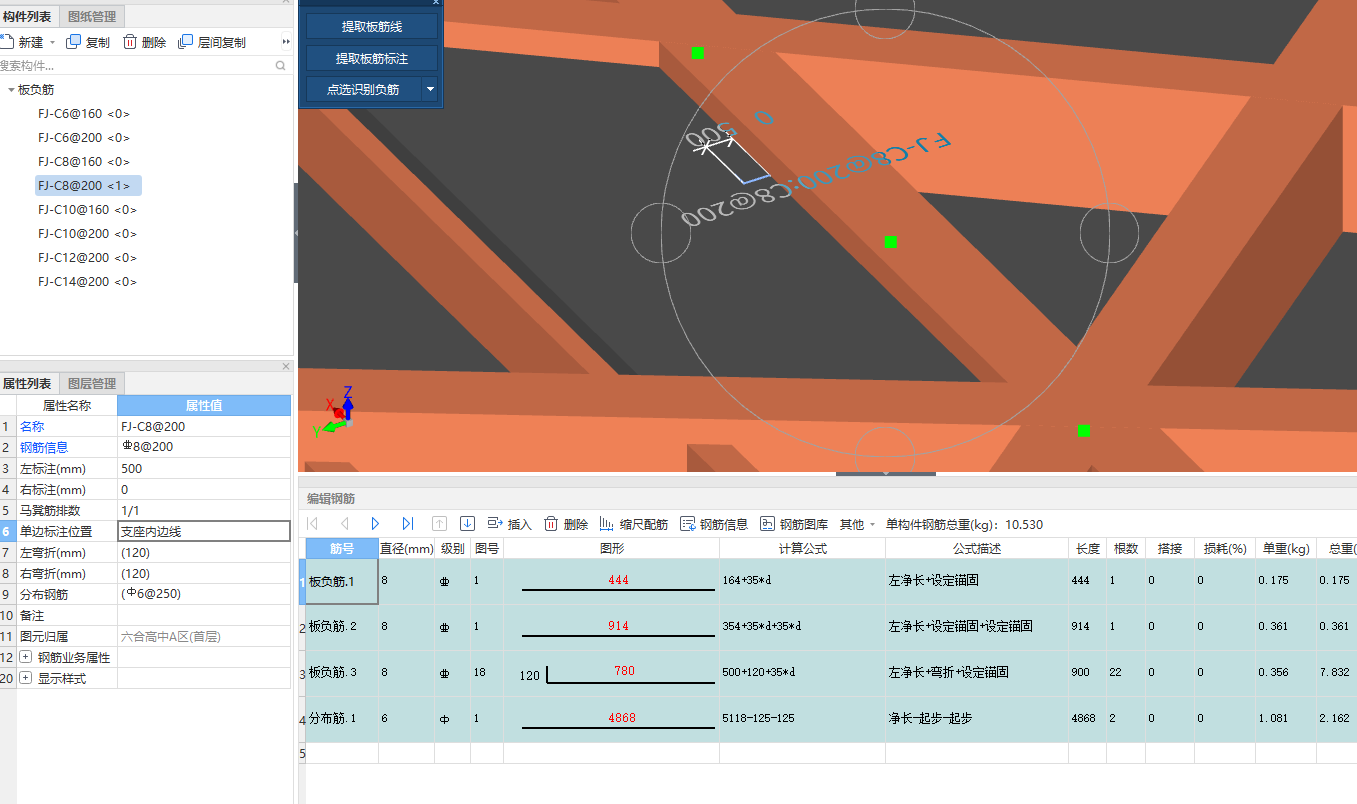Screen dimensions: 1357x804
Task: Select rebar row 板负筋.3
Action: click(341, 673)
